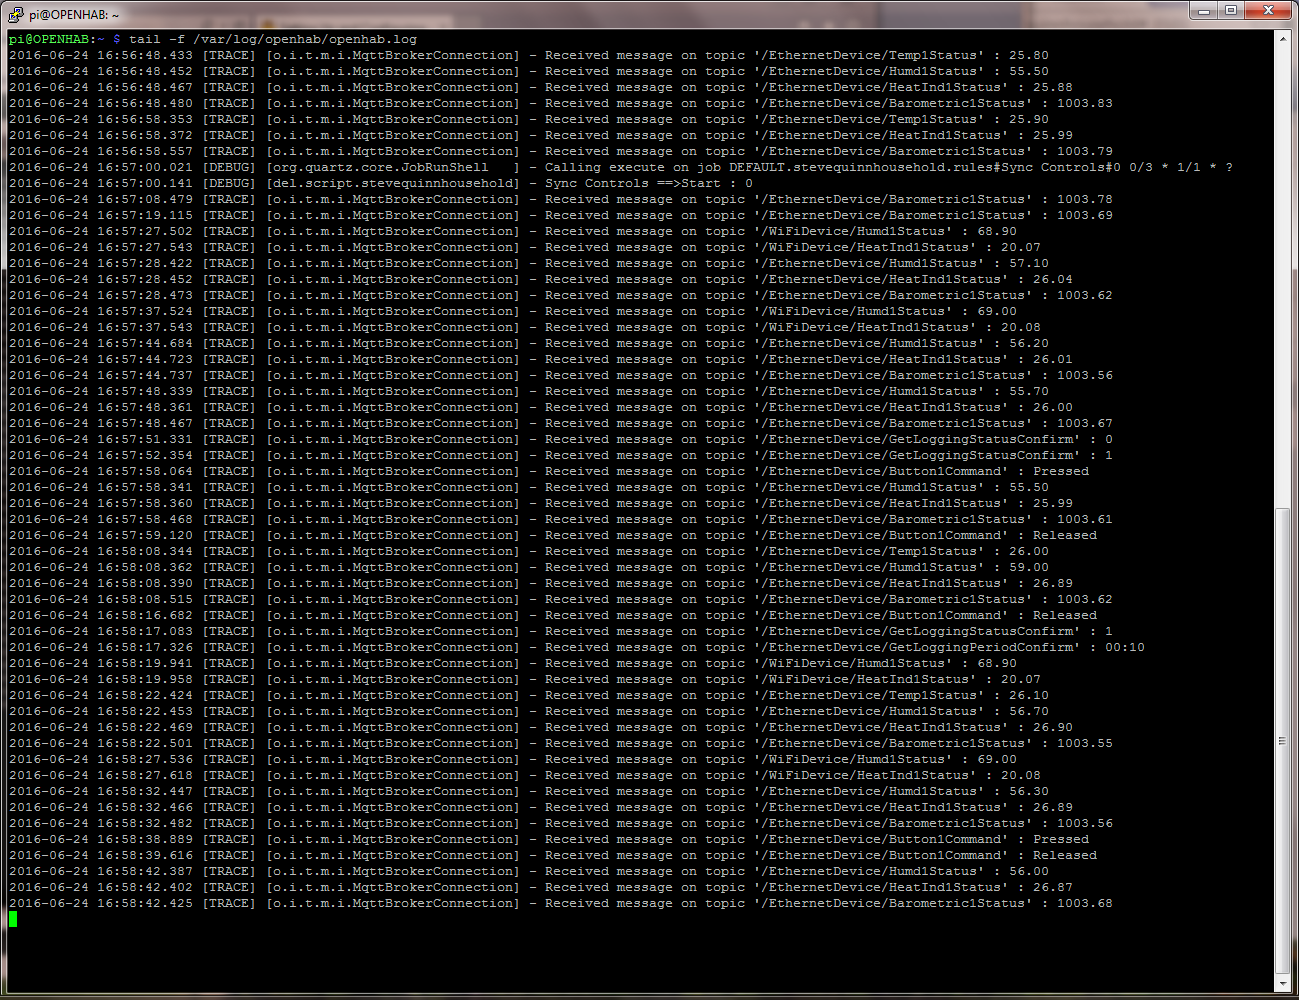Click the terminal vertical scrollbar thumb
The height and width of the screenshot is (1000, 1299).
pos(1283,740)
